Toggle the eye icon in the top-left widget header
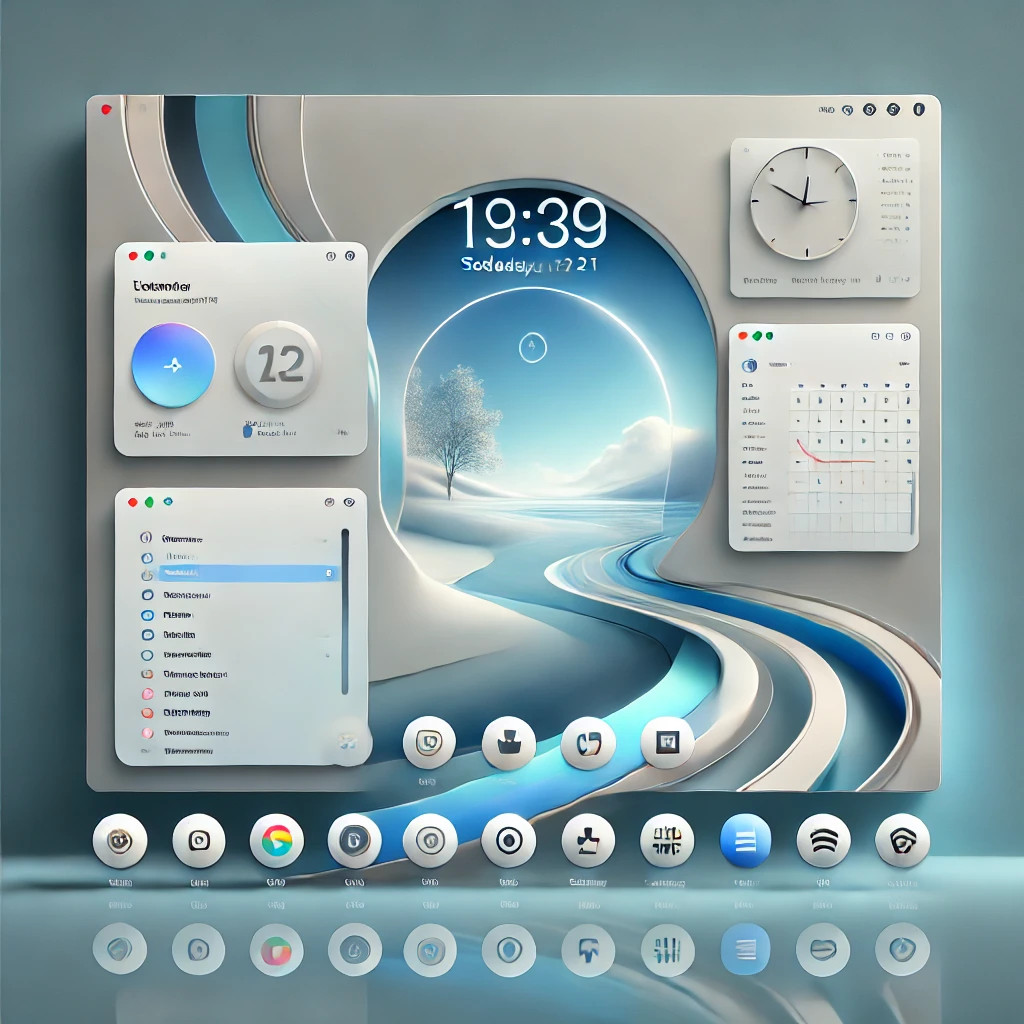 350,257
